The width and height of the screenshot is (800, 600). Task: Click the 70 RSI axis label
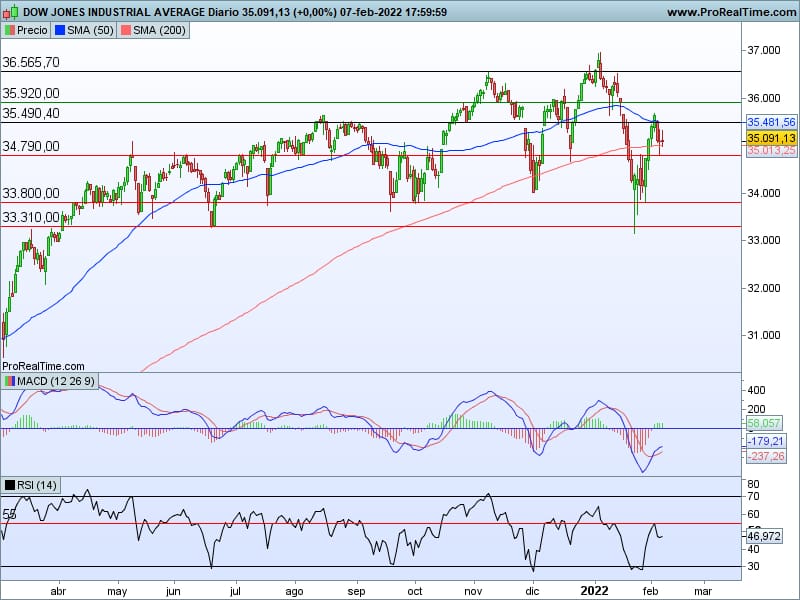754,496
